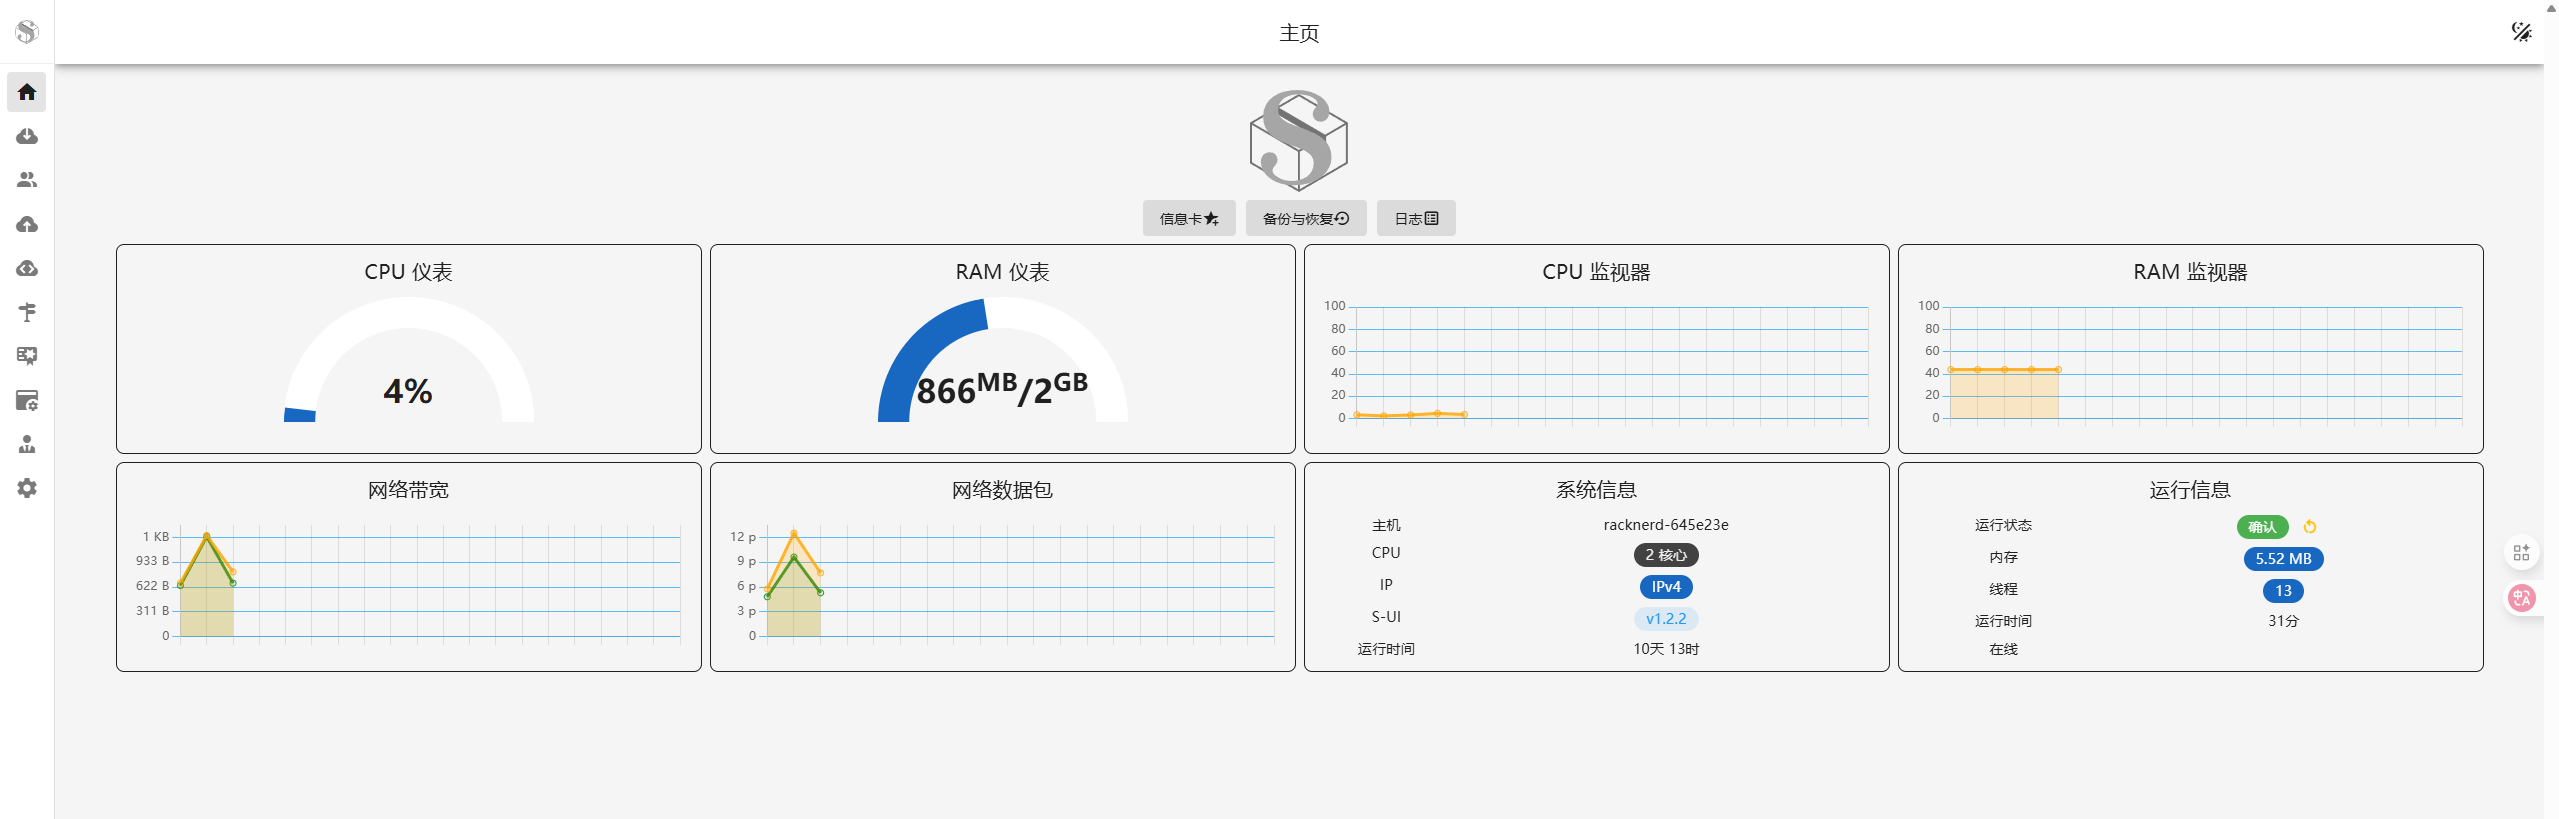Click the pink translate icon on right edge
Viewport: 2559px width, 819px height.
point(2521,598)
